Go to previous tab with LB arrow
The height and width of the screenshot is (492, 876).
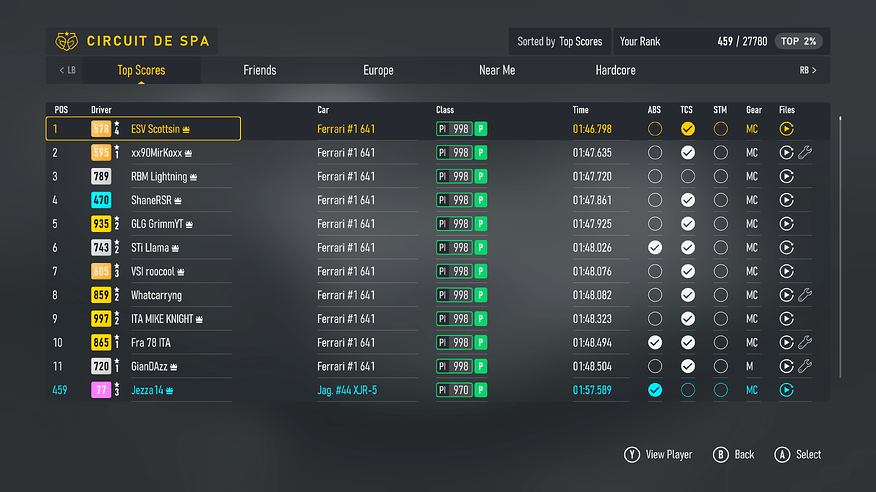tap(67, 70)
